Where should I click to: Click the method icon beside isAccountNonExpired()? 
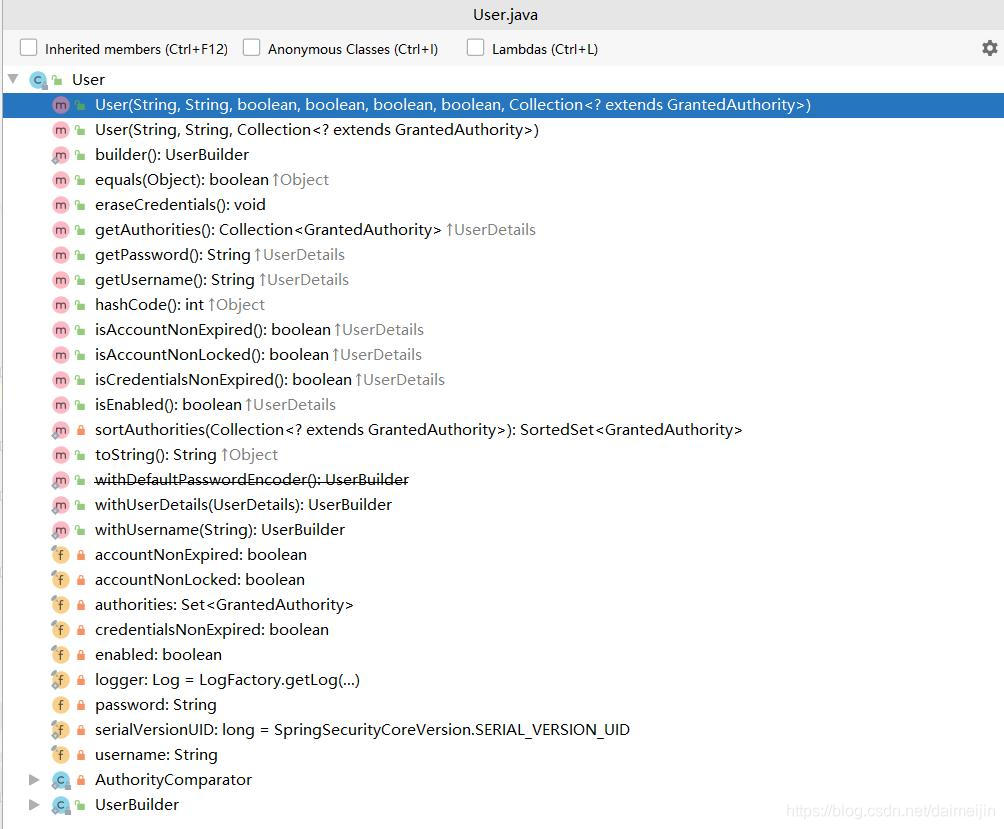point(60,330)
